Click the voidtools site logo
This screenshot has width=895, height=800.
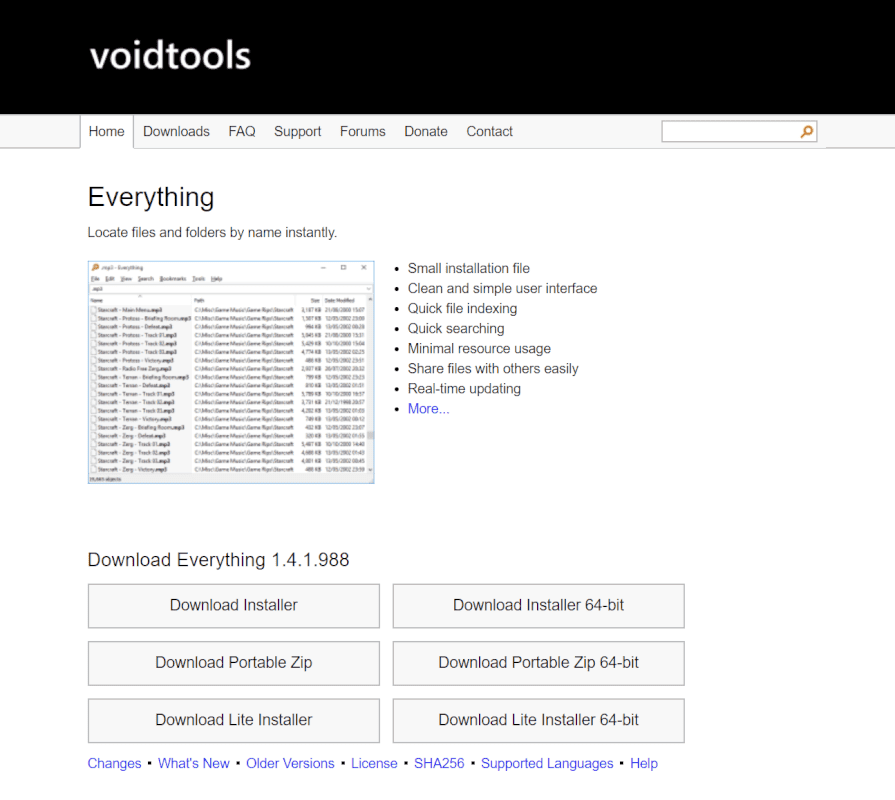[x=170, y=55]
